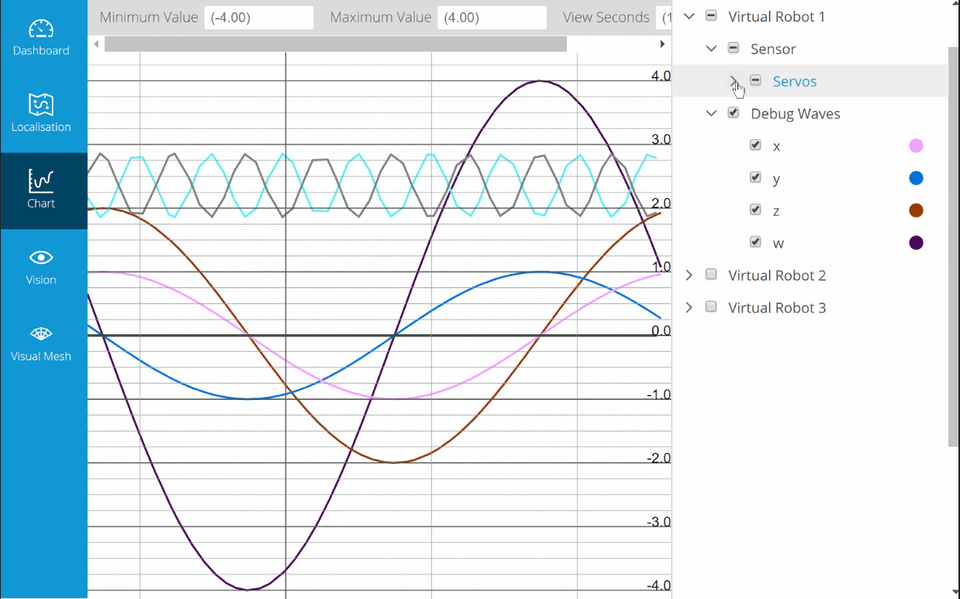Screen dimensions: 960x599
Task: Disable the y wave plot
Action: pyautogui.click(x=756, y=177)
